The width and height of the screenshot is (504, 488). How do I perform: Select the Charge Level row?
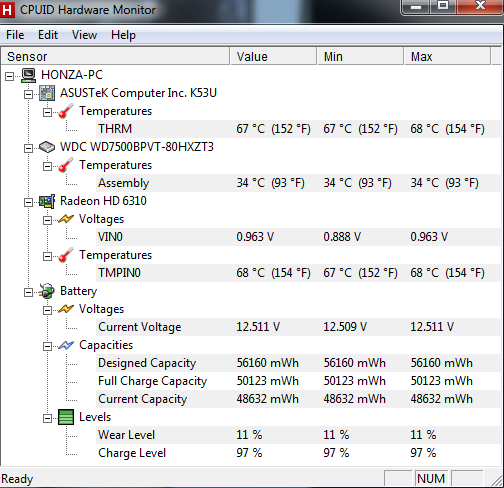pyautogui.click(x=299, y=453)
